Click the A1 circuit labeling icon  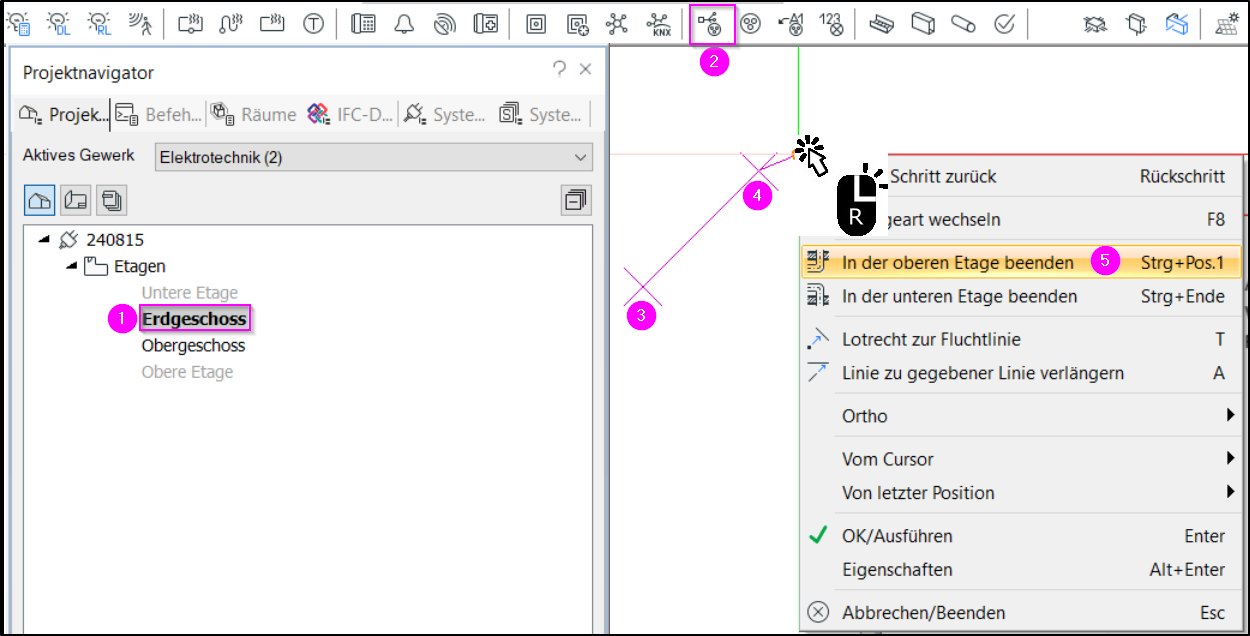pos(791,24)
